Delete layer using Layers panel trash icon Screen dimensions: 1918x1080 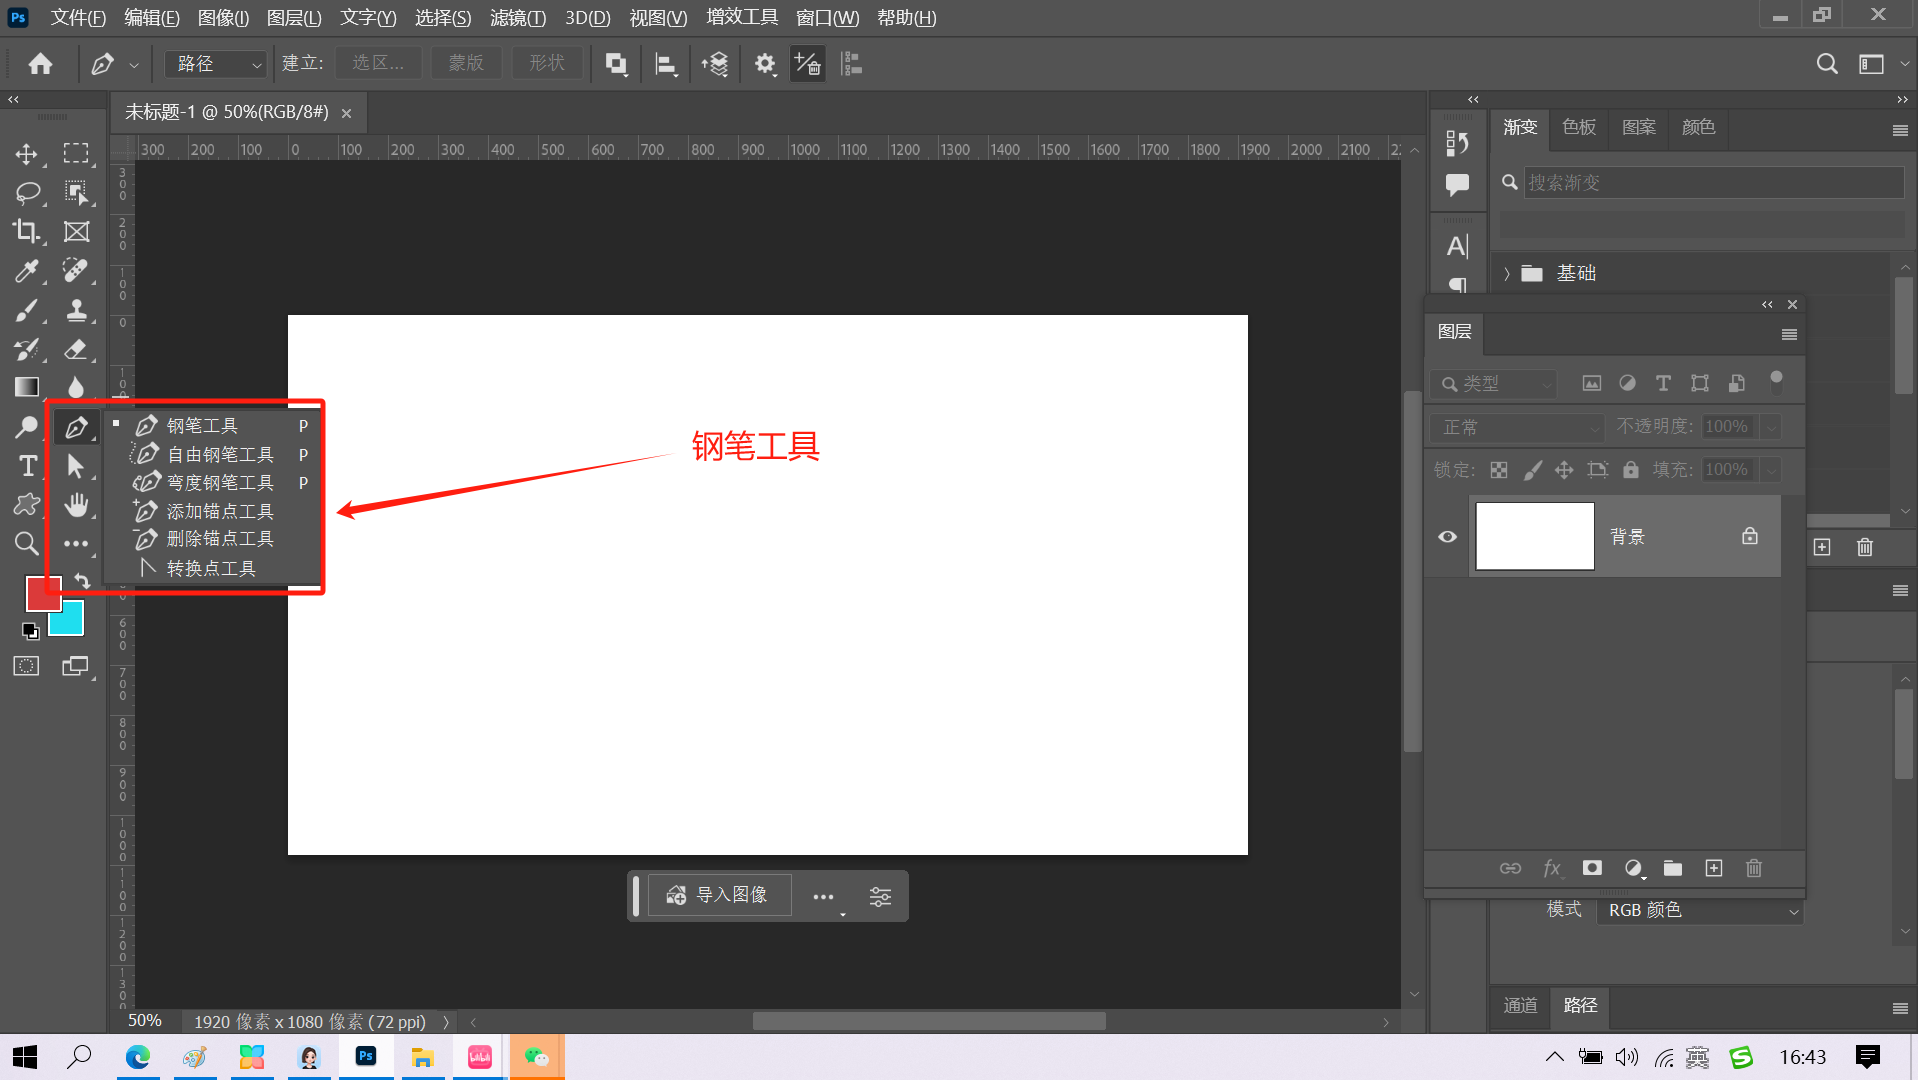point(1754,868)
